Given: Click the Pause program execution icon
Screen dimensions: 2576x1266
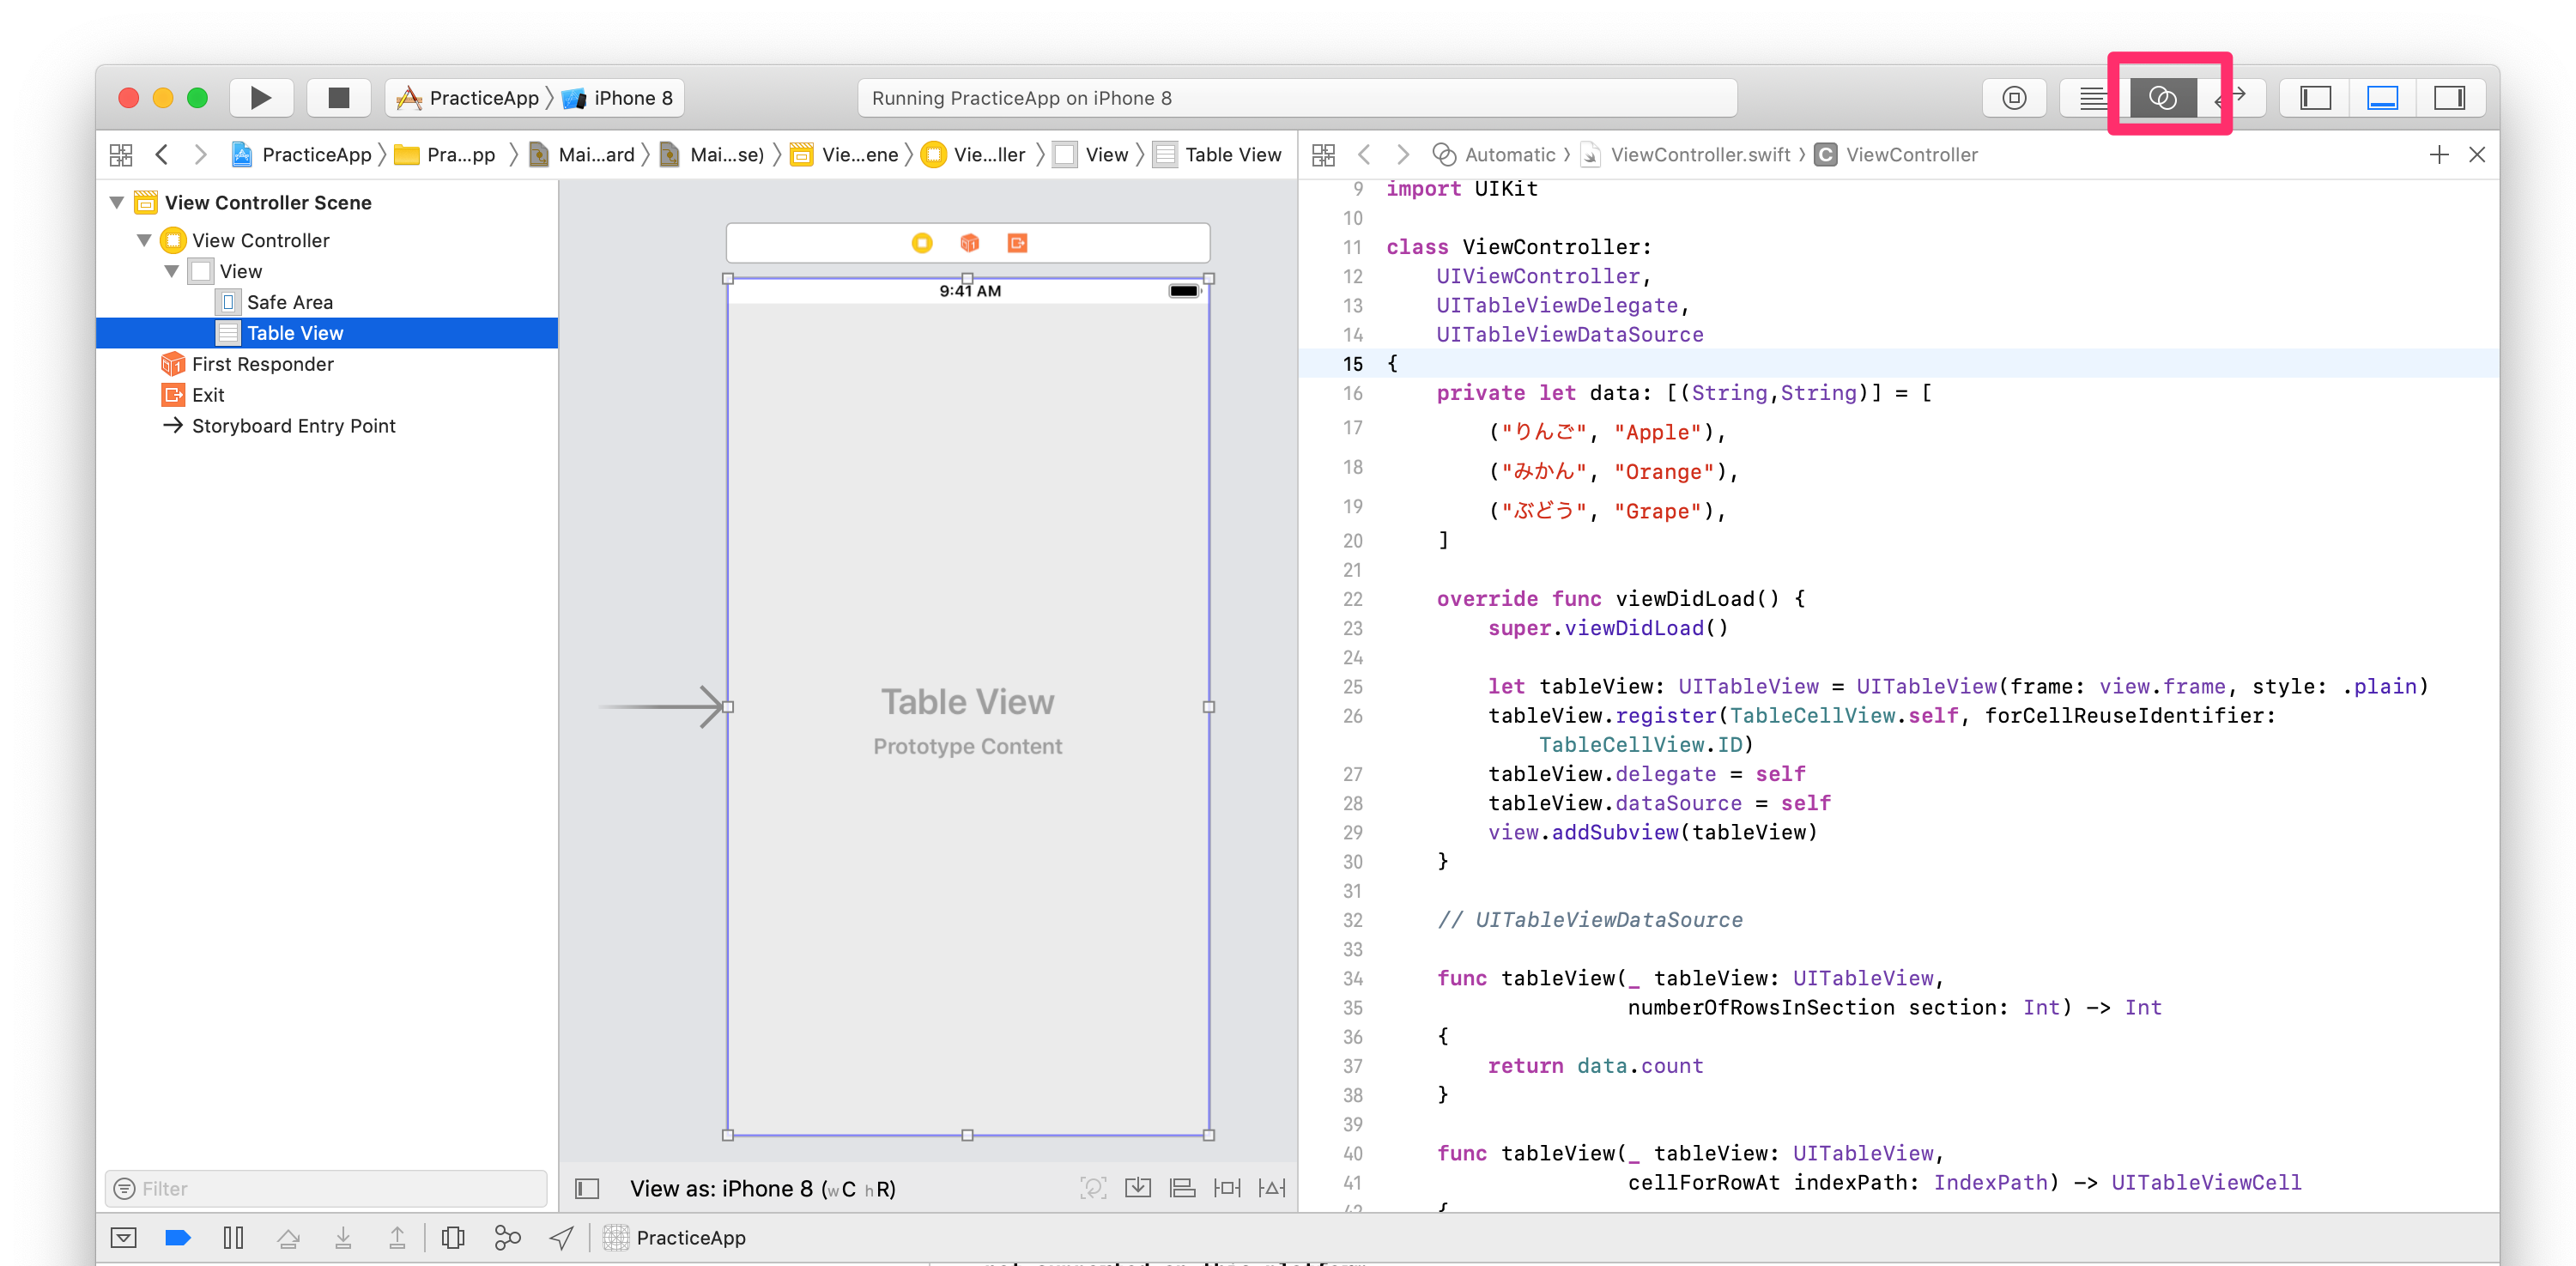Looking at the screenshot, I should point(233,1238).
